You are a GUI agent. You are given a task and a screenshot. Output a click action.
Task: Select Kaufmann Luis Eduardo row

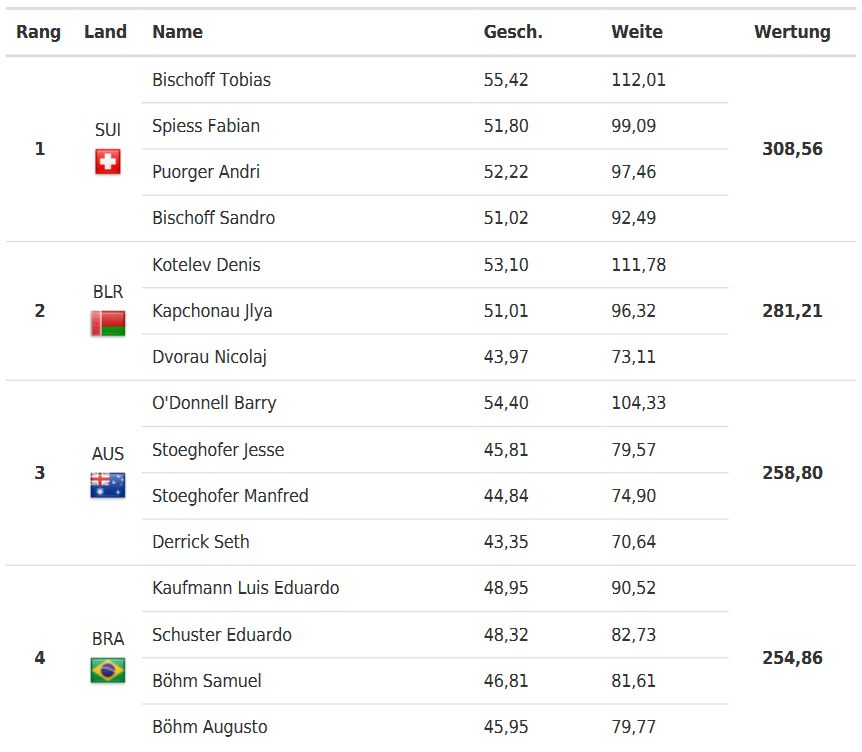coord(435,588)
